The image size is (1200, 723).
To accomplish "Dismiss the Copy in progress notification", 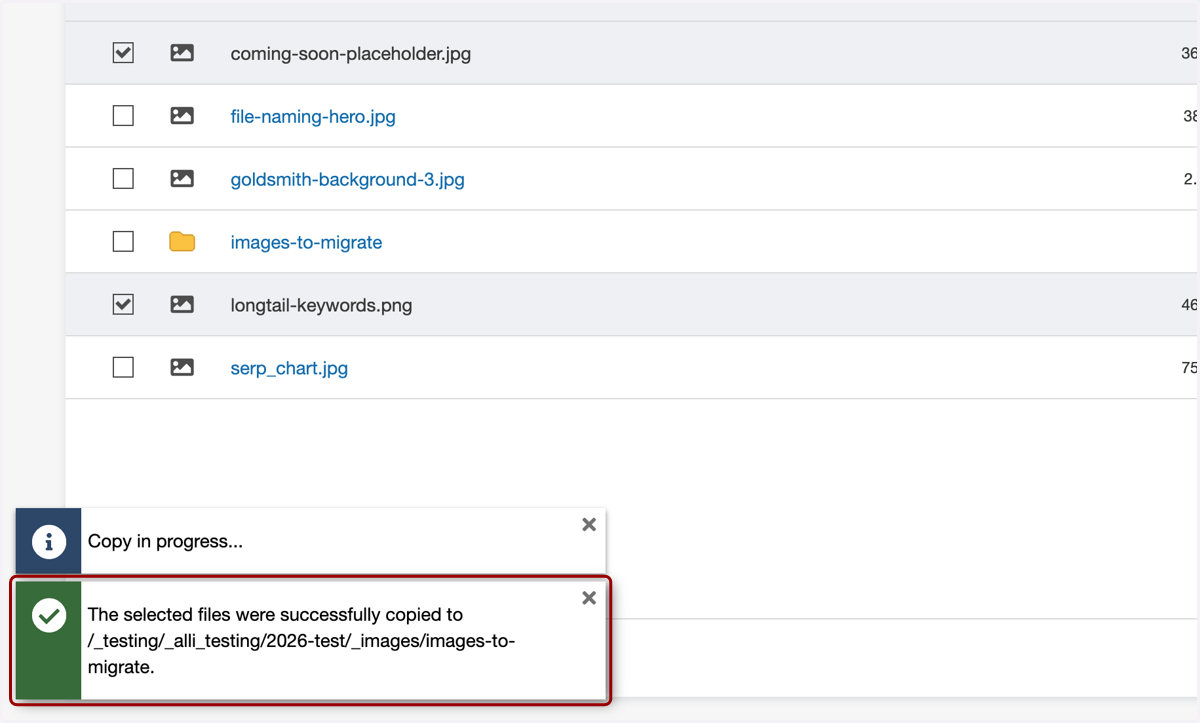I will 589,525.
